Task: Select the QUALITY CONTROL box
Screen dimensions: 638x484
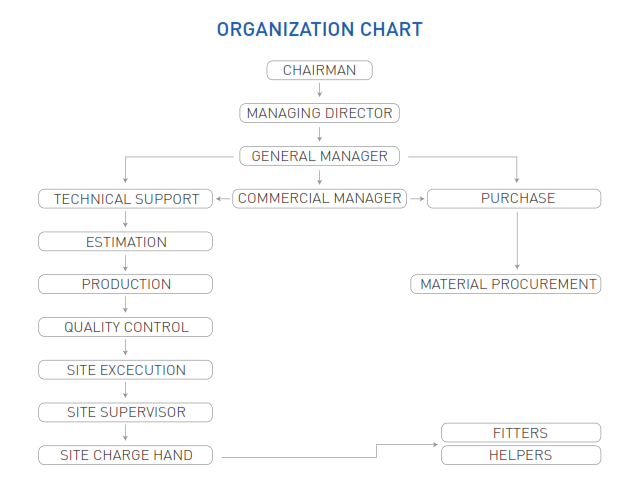Action: coord(125,327)
